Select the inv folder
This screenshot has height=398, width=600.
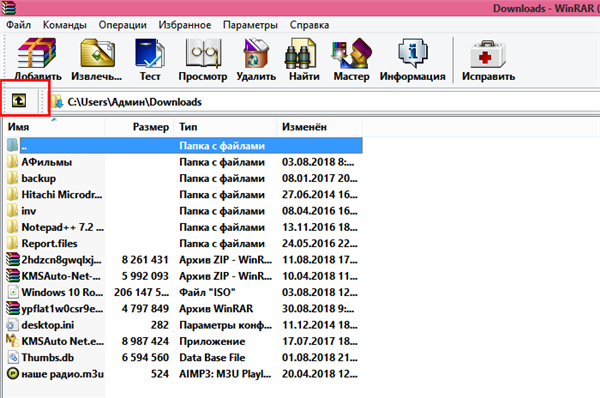pyautogui.click(x=29, y=211)
